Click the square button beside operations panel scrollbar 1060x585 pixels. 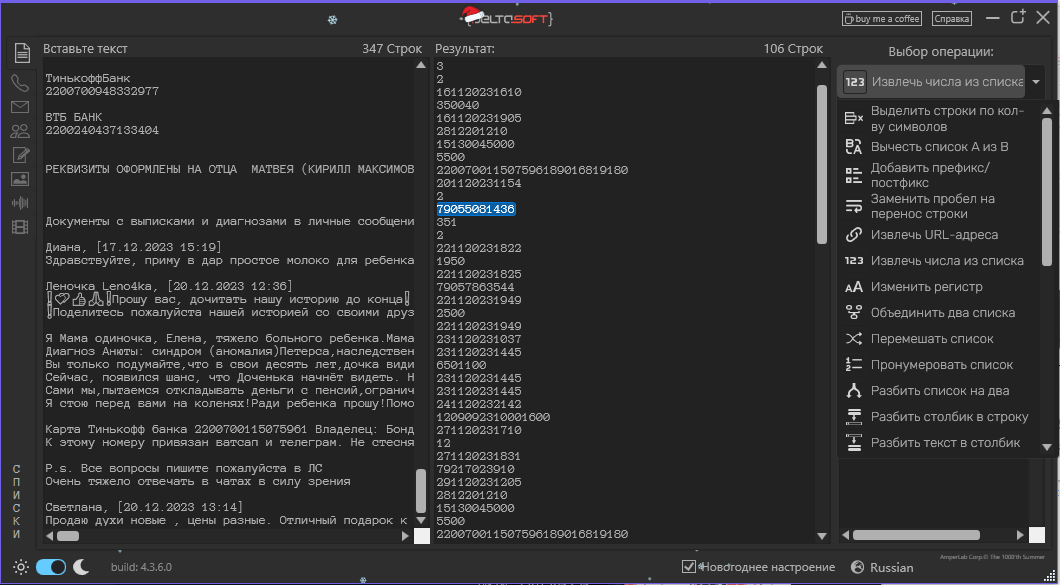coord(1037,536)
